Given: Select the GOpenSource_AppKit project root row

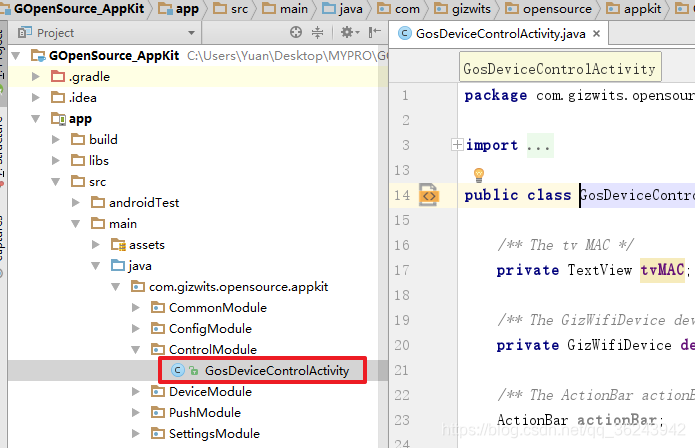Looking at the screenshot, I should (197, 56).
